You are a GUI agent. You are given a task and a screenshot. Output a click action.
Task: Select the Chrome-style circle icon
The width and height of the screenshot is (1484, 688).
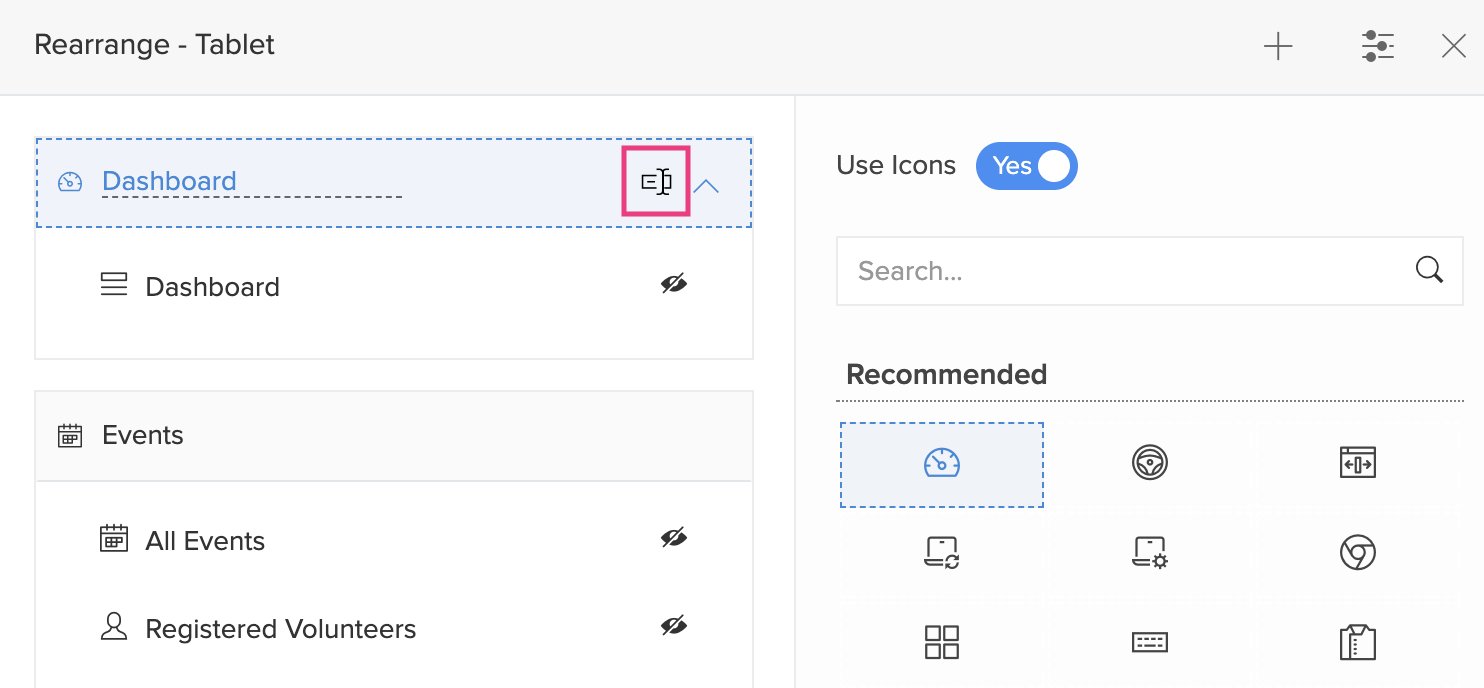1357,552
